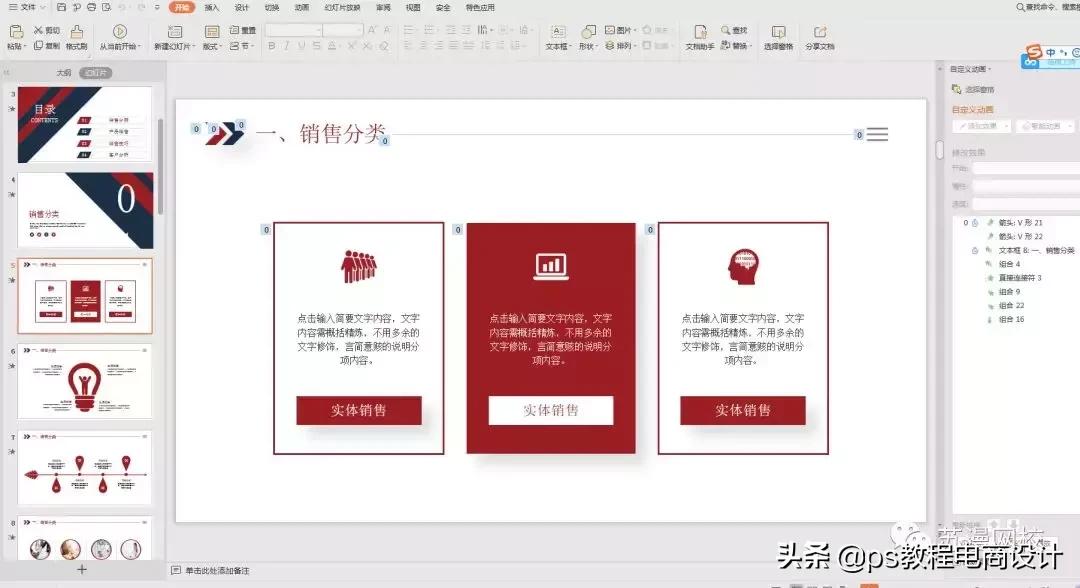Open 选择窗格 selection pane

click(x=778, y=40)
